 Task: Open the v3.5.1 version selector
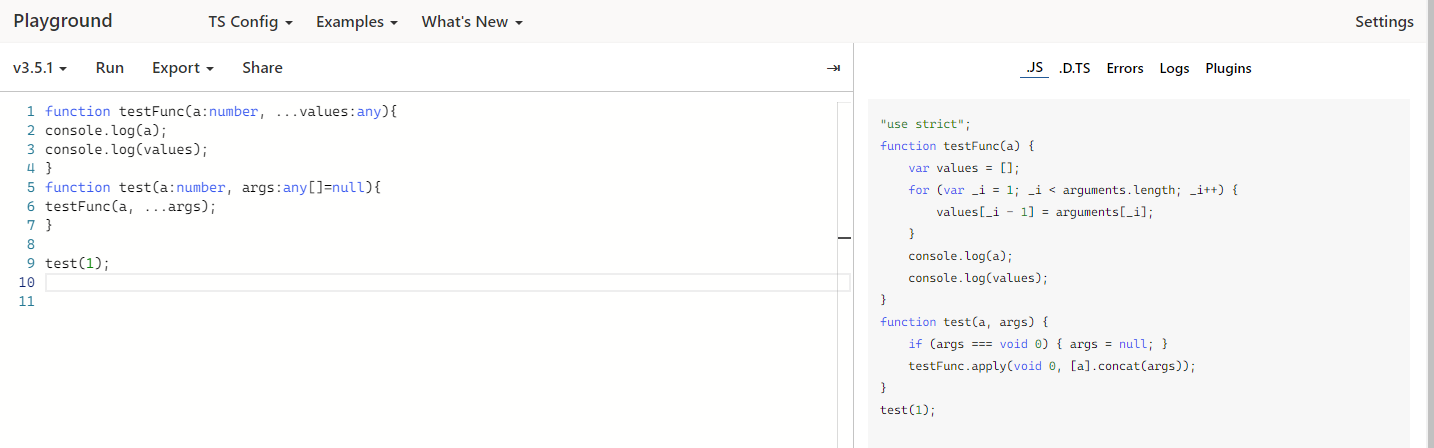tap(40, 68)
